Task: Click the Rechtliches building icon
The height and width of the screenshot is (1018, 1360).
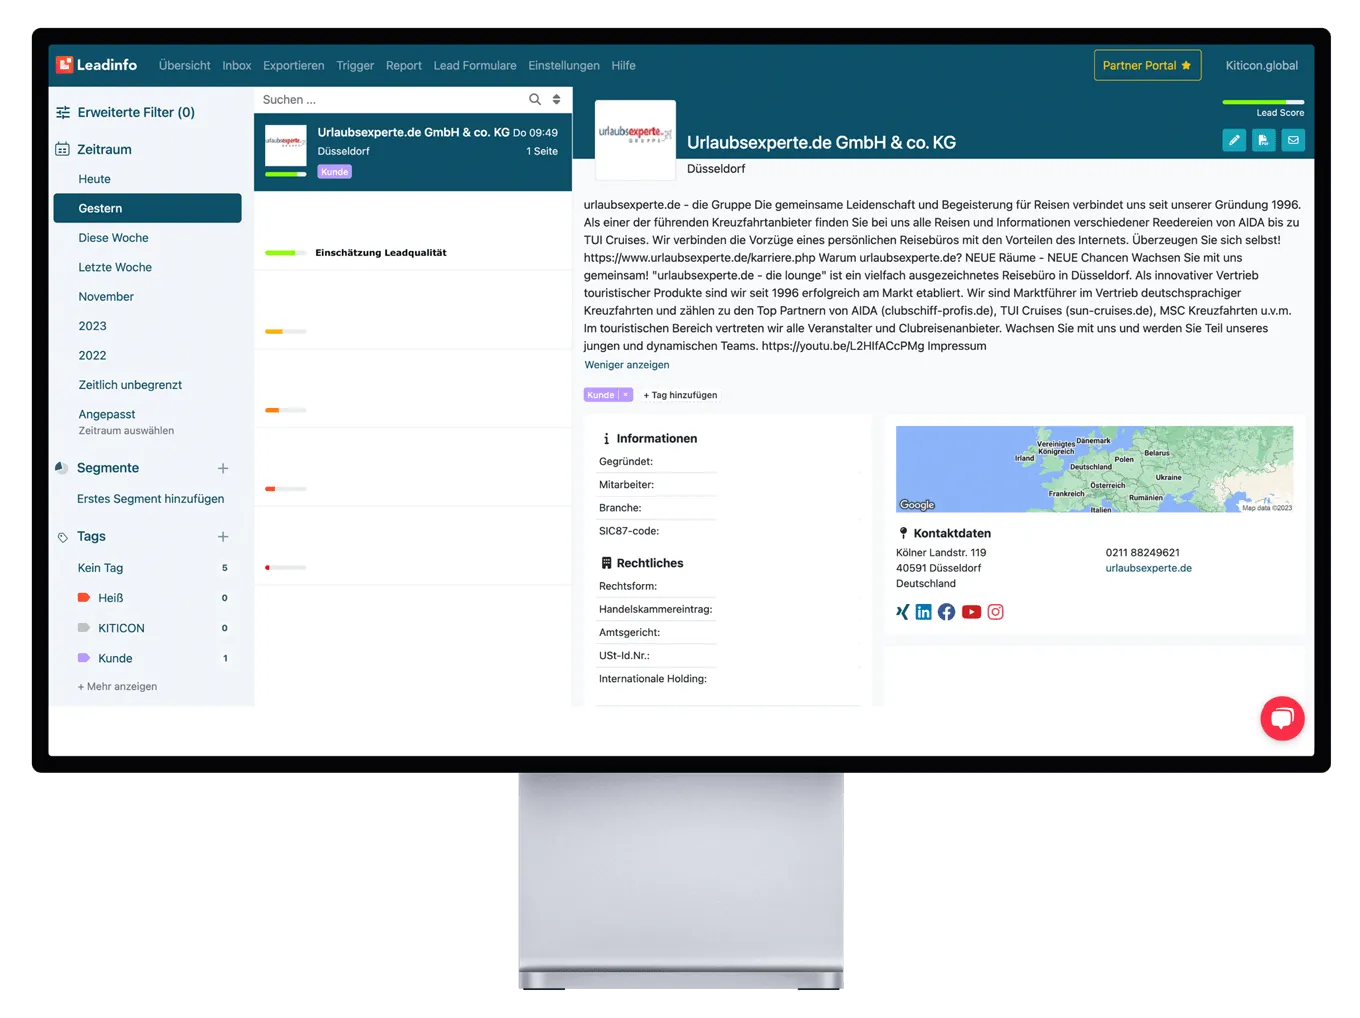Action: coord(606,563)
